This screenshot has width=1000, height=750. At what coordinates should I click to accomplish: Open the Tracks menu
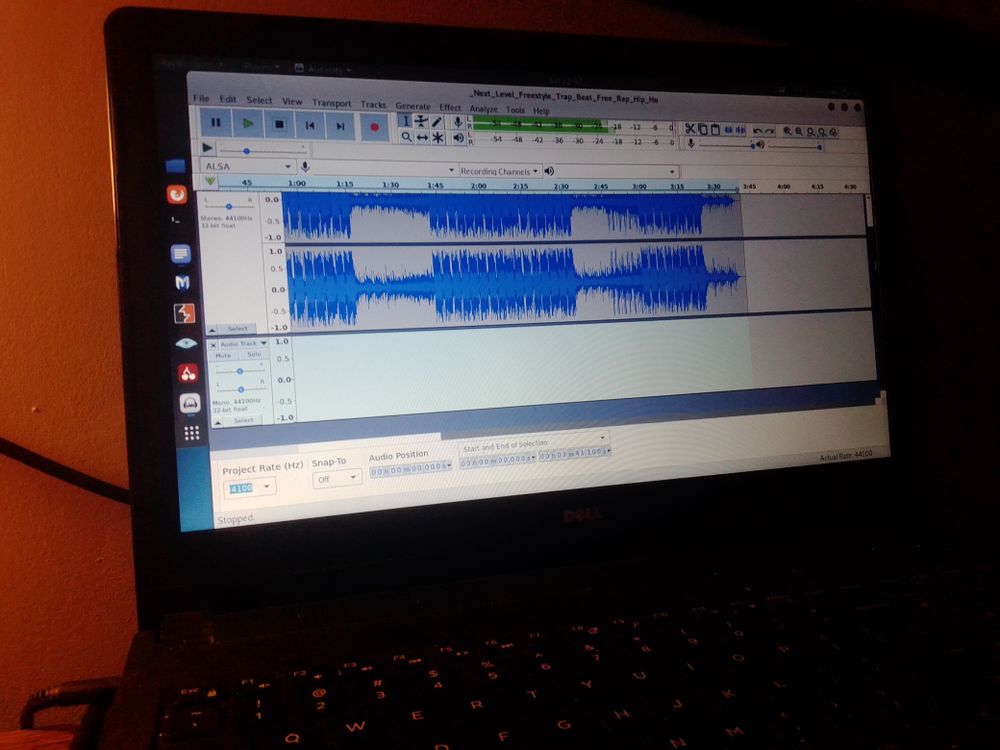click(373, 104)
